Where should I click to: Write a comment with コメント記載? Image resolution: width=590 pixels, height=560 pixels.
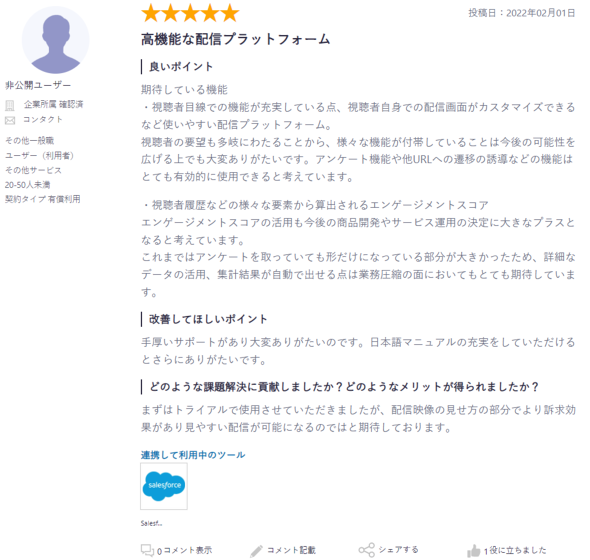click(x=291, y=550)
